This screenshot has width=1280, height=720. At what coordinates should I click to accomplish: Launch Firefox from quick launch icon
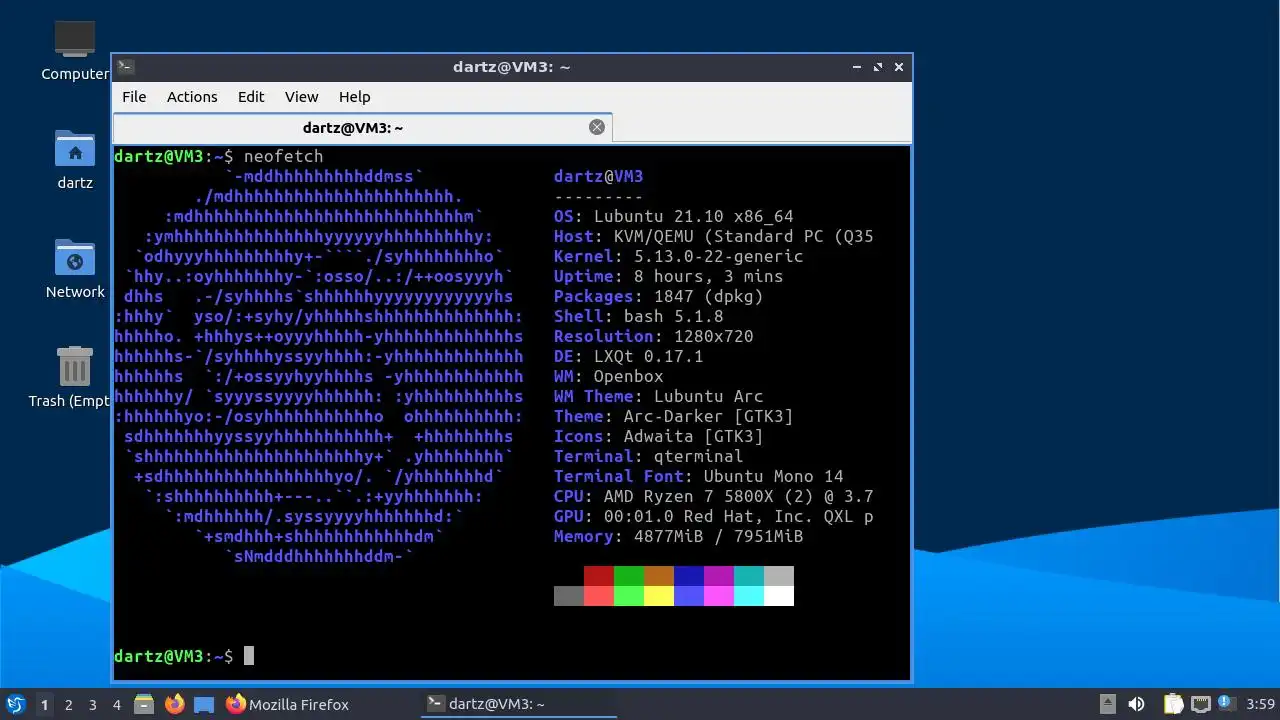pyautogui.click(x=175, y=704)
